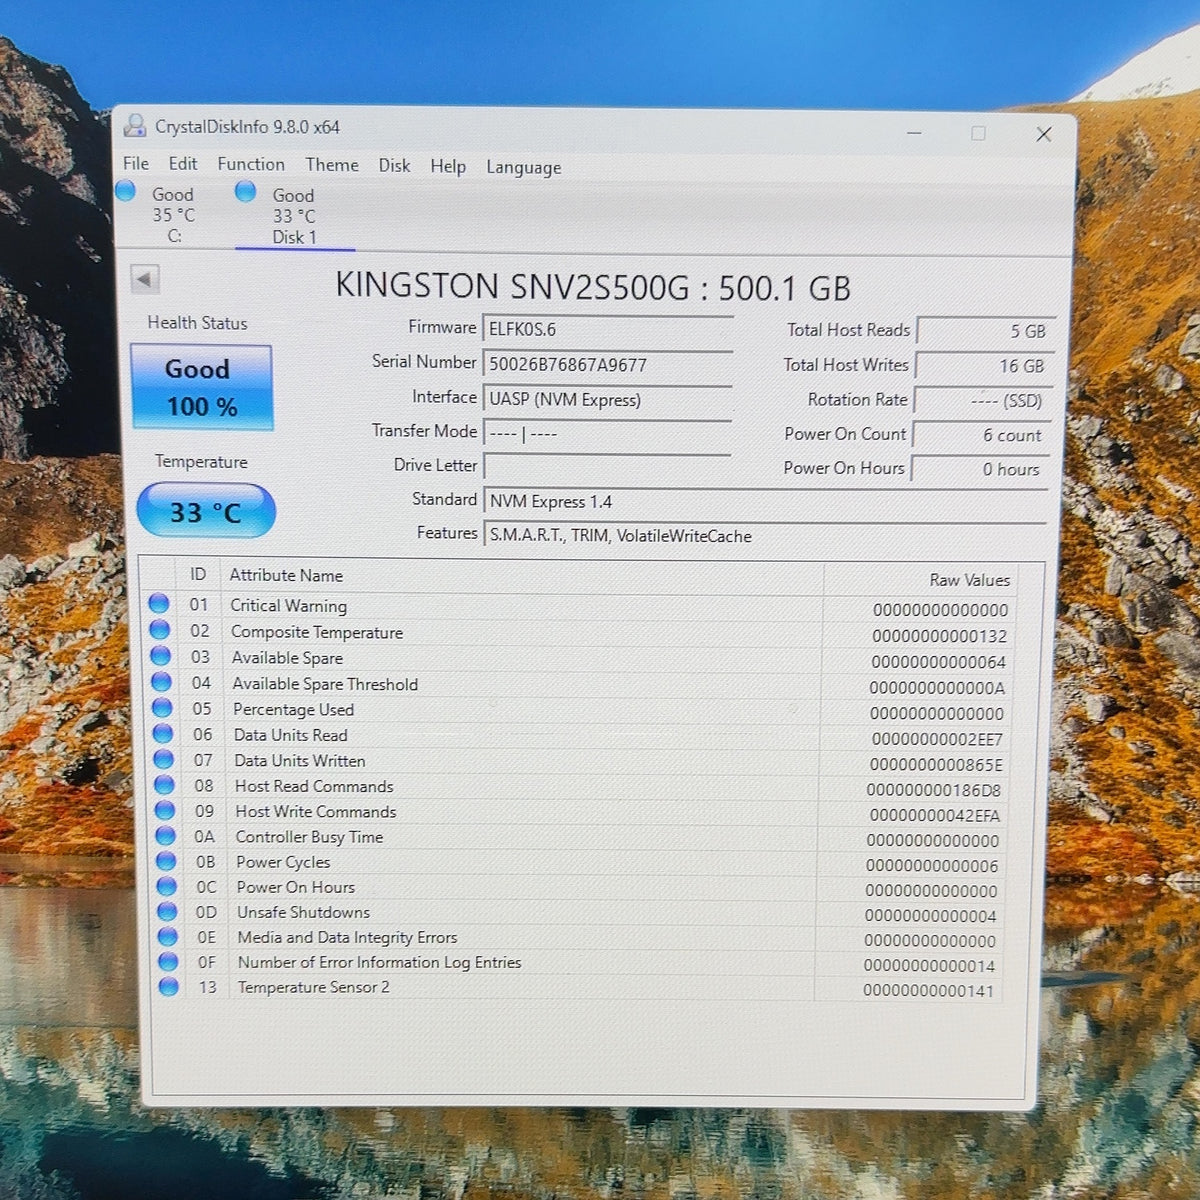Click the status orb for Controller Busy Time
Image resolution: width=1200 pixels, height=1200 pixels.
tap(165, 835)
